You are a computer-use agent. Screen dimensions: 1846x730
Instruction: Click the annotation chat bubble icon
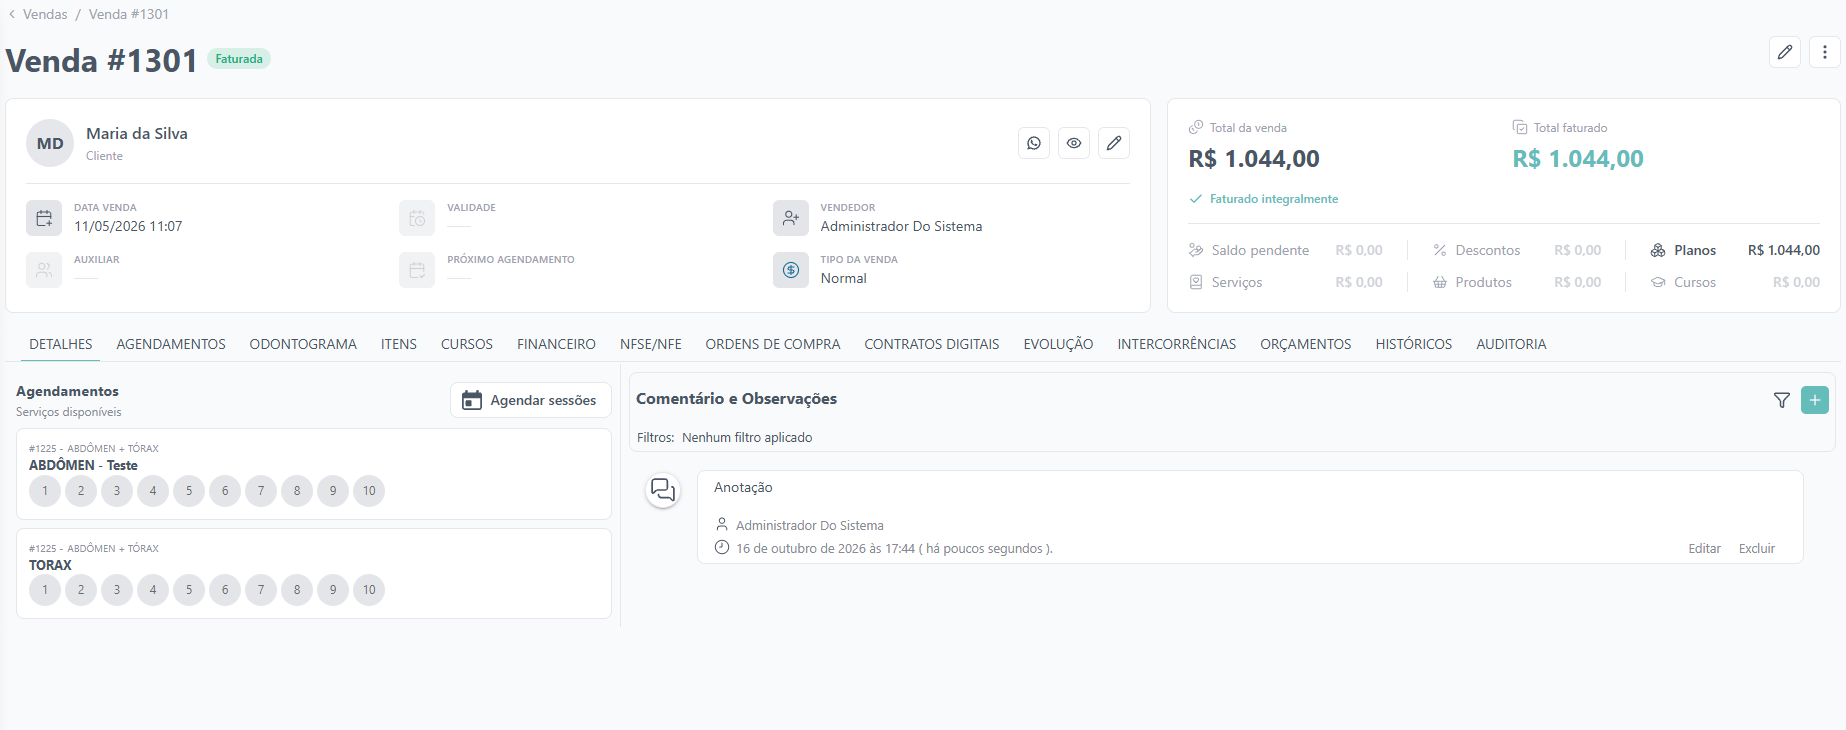[663, 490]
